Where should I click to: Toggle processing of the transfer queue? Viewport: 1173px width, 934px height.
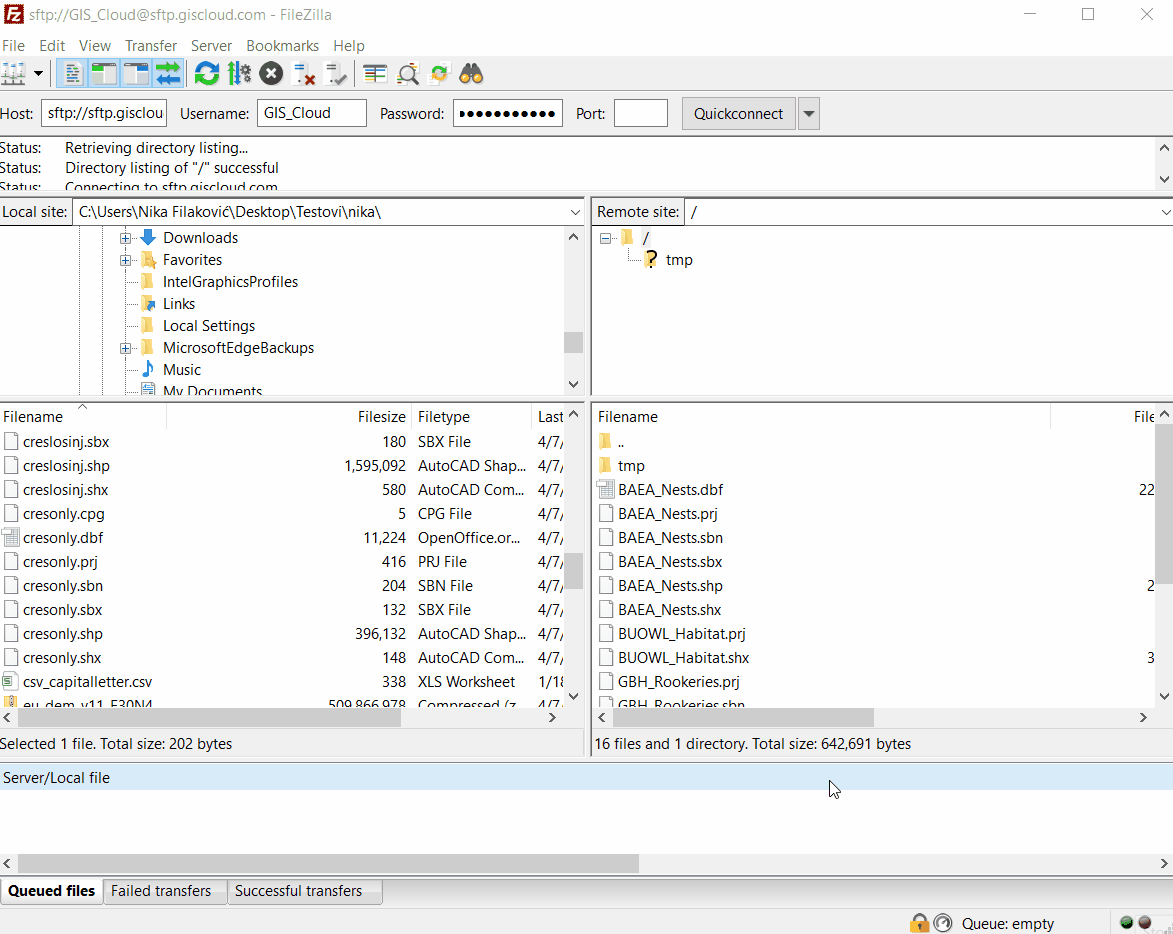[x=239, y=74]
